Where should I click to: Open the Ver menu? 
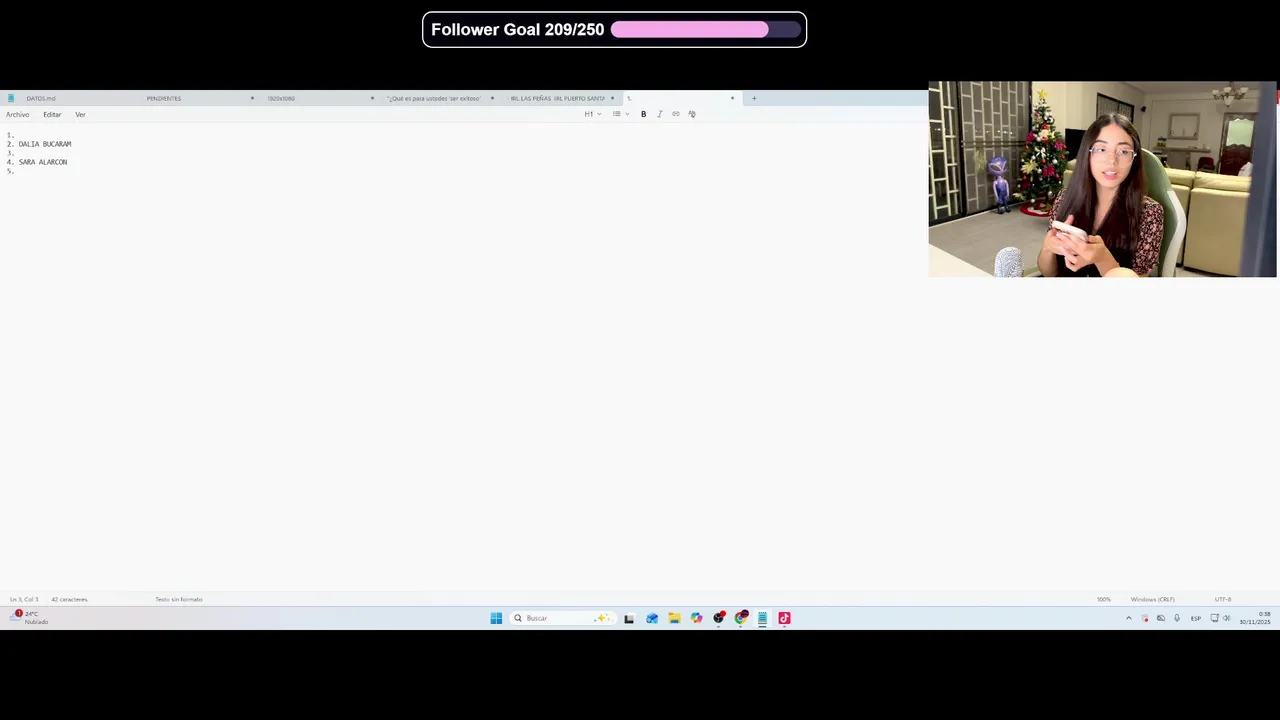[x=80, y=114]
